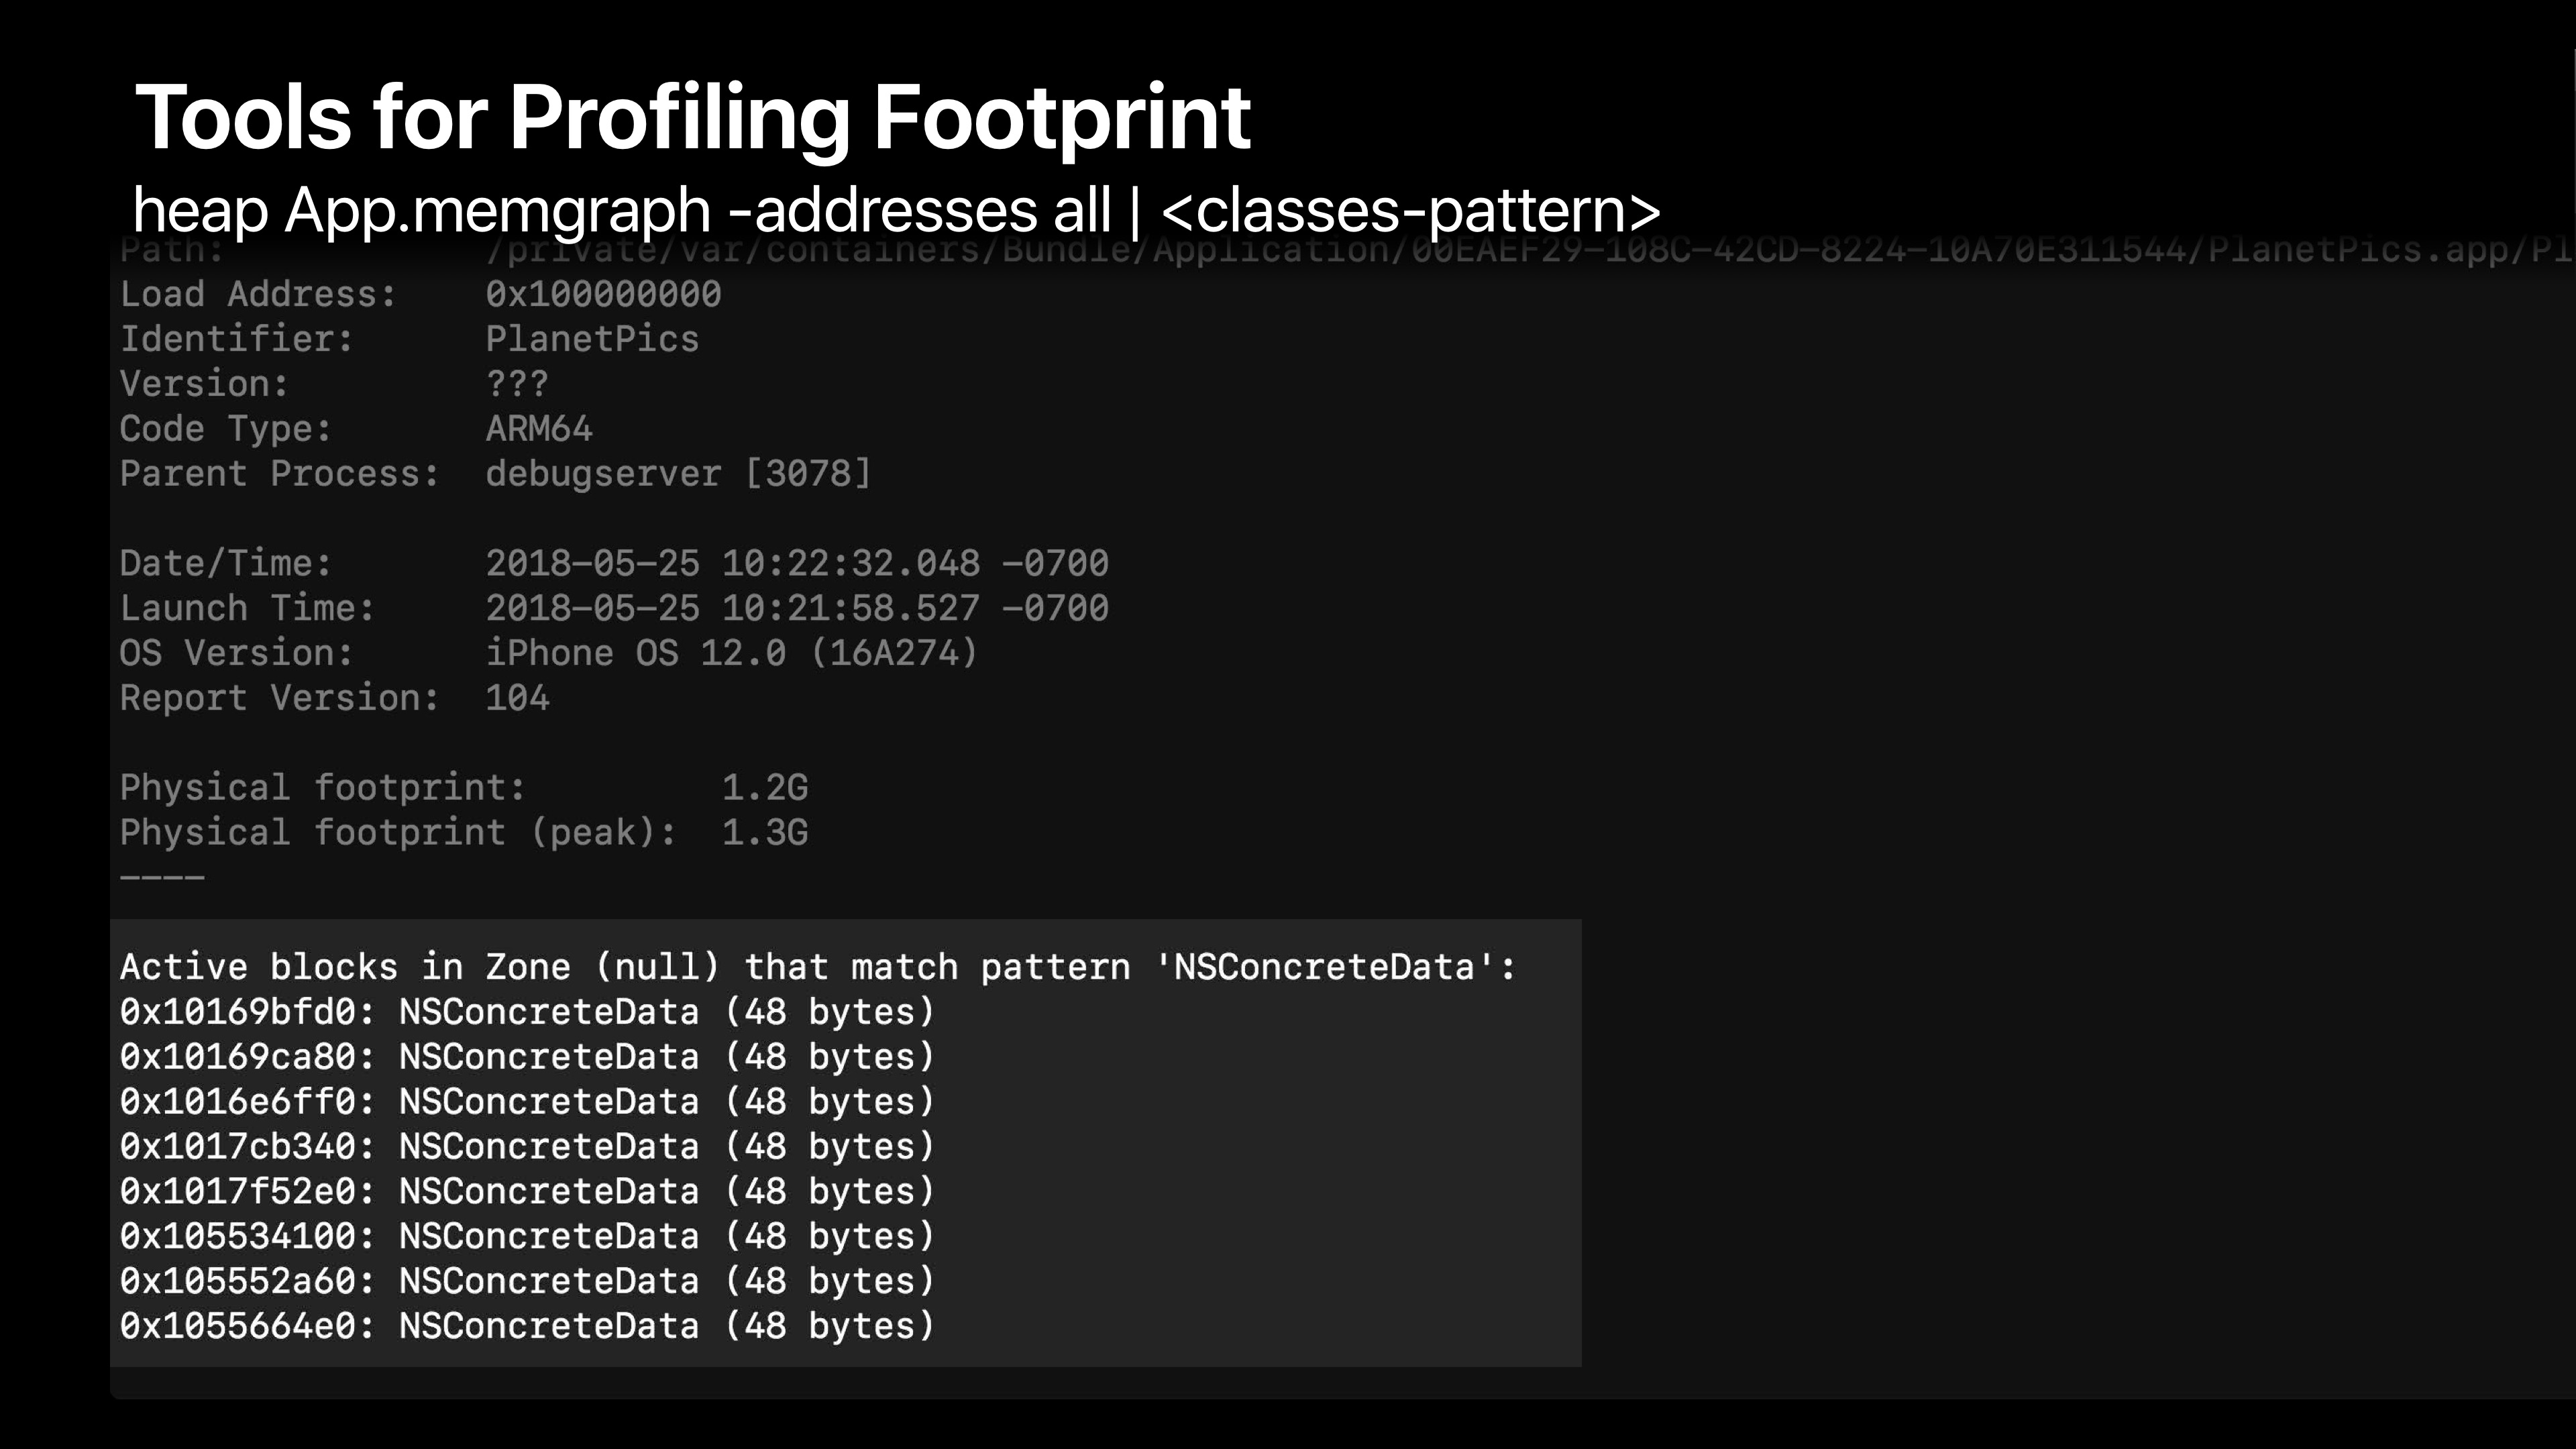Click the address 0x1055664e0 line
Screen dimensions: 2576x1449
[527, 1326]
